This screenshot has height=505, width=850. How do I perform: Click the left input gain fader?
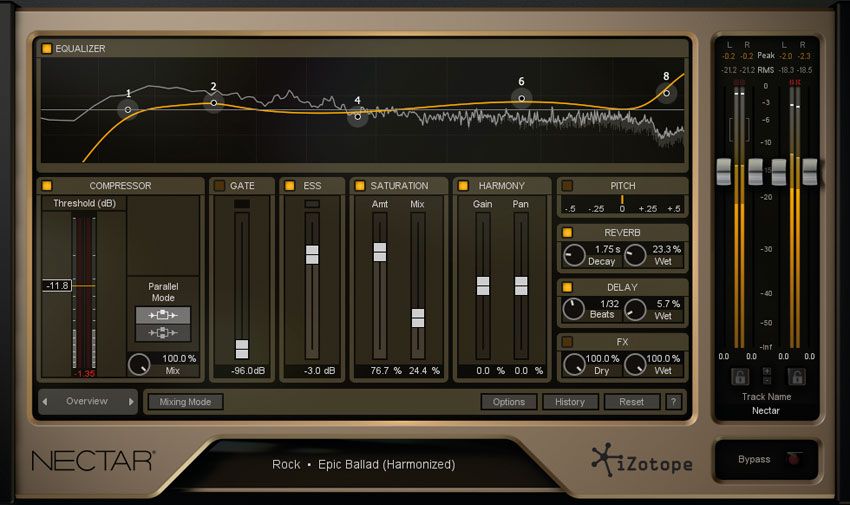tap(724, 172)
